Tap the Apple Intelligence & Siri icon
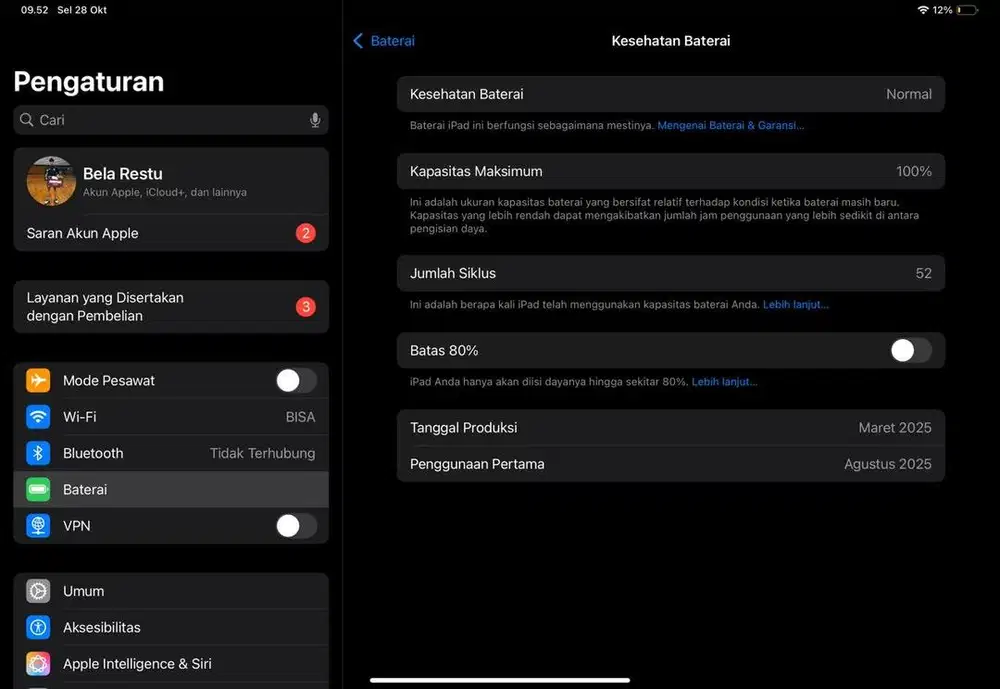1000x689 pixels. click(38, 664)
